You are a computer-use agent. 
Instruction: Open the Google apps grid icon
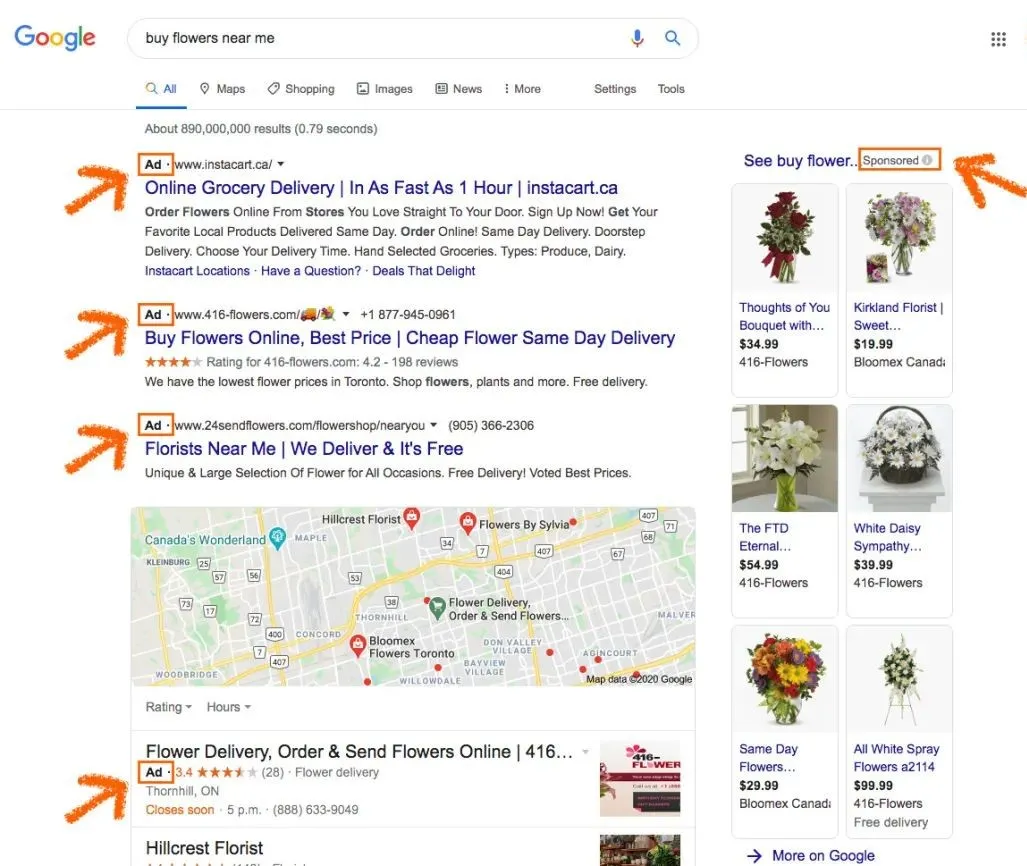pyautogui.click(x=998, y=39)
